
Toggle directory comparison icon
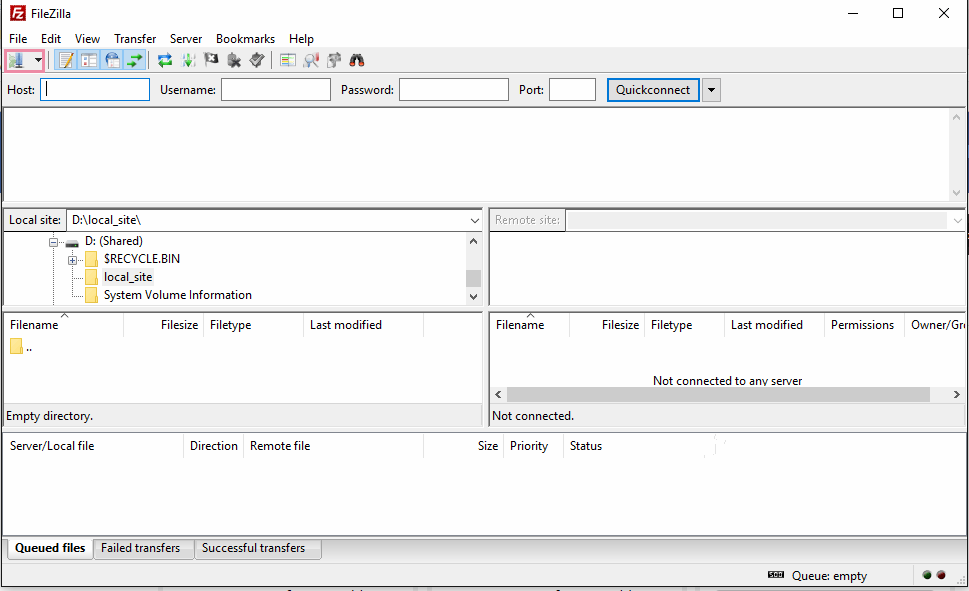click(x=287, y=61)
